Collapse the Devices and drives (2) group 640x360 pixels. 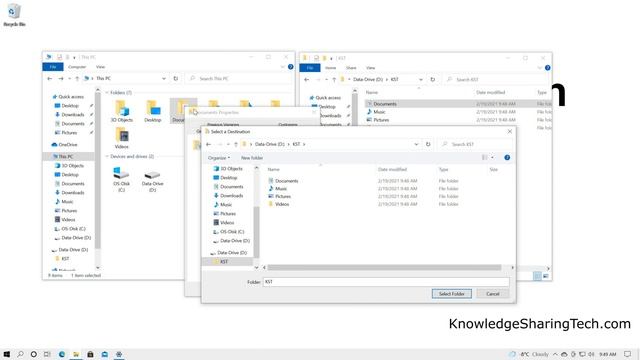[107, 156]
